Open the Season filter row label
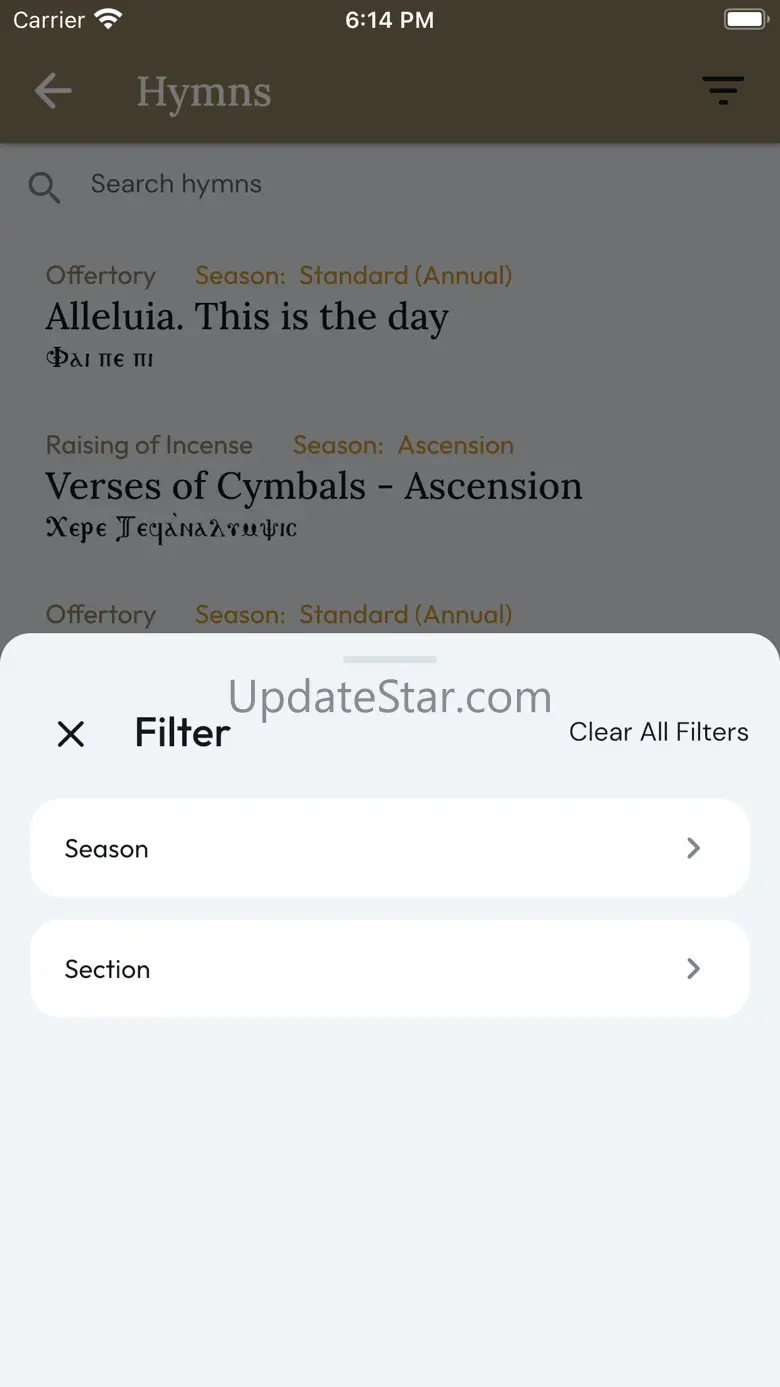This screenshot has height=1387, width=780. pos(107,849)
